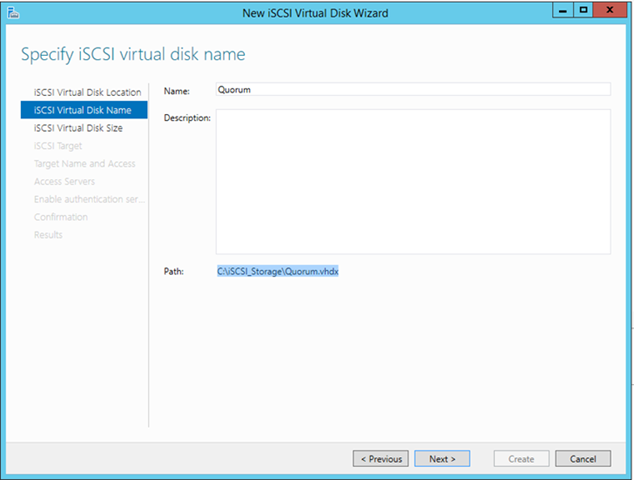The image size is (634, 480).
Task: Select the Confirmation step in the sidebar
Action: click(60, 217)
